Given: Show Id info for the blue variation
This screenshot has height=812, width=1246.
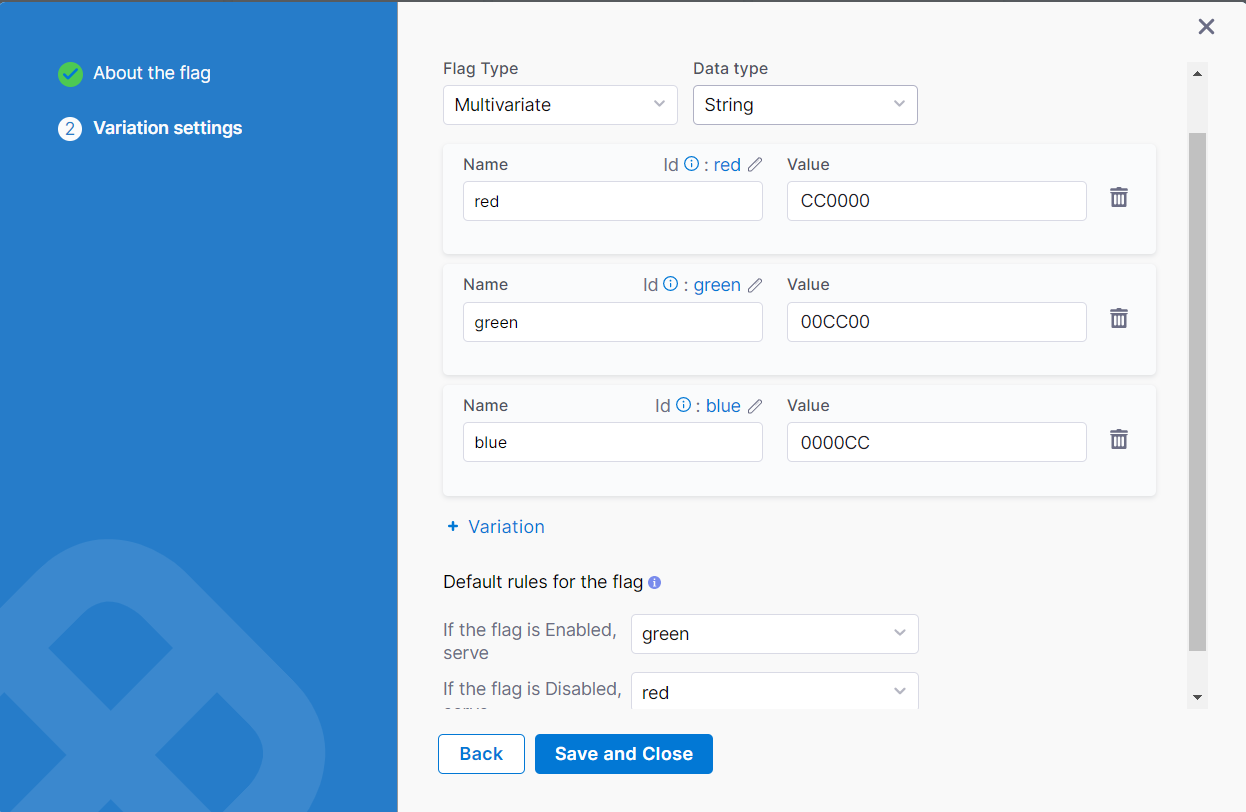Looking at the screenshot, I should (683, 405).
